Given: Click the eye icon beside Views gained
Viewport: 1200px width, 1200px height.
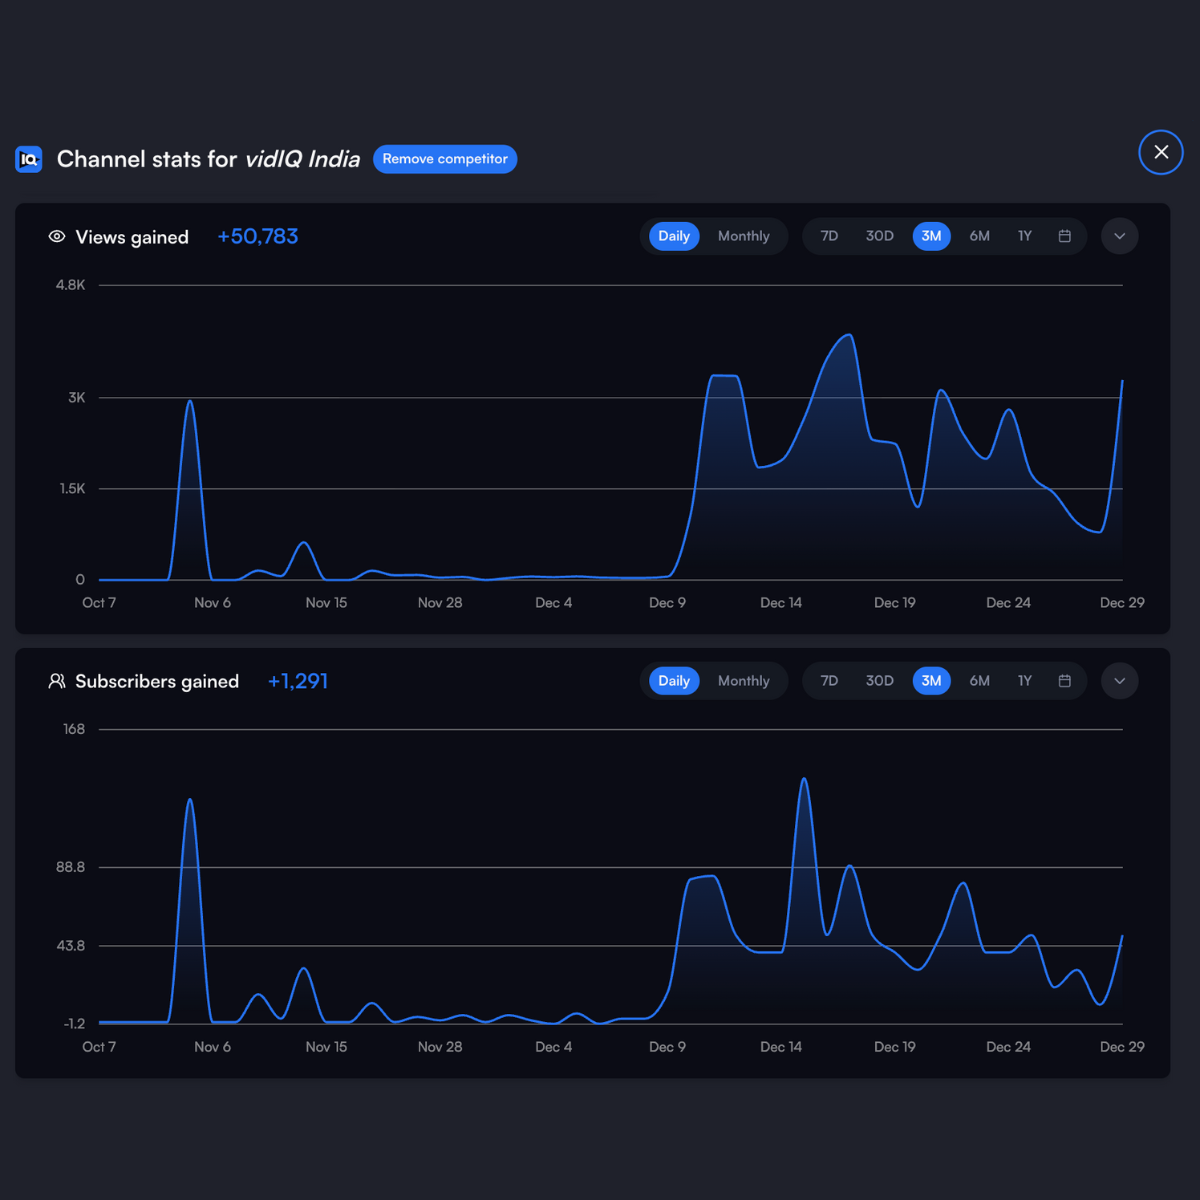Looking at the screenshot, I should click(x=57, y=237).
